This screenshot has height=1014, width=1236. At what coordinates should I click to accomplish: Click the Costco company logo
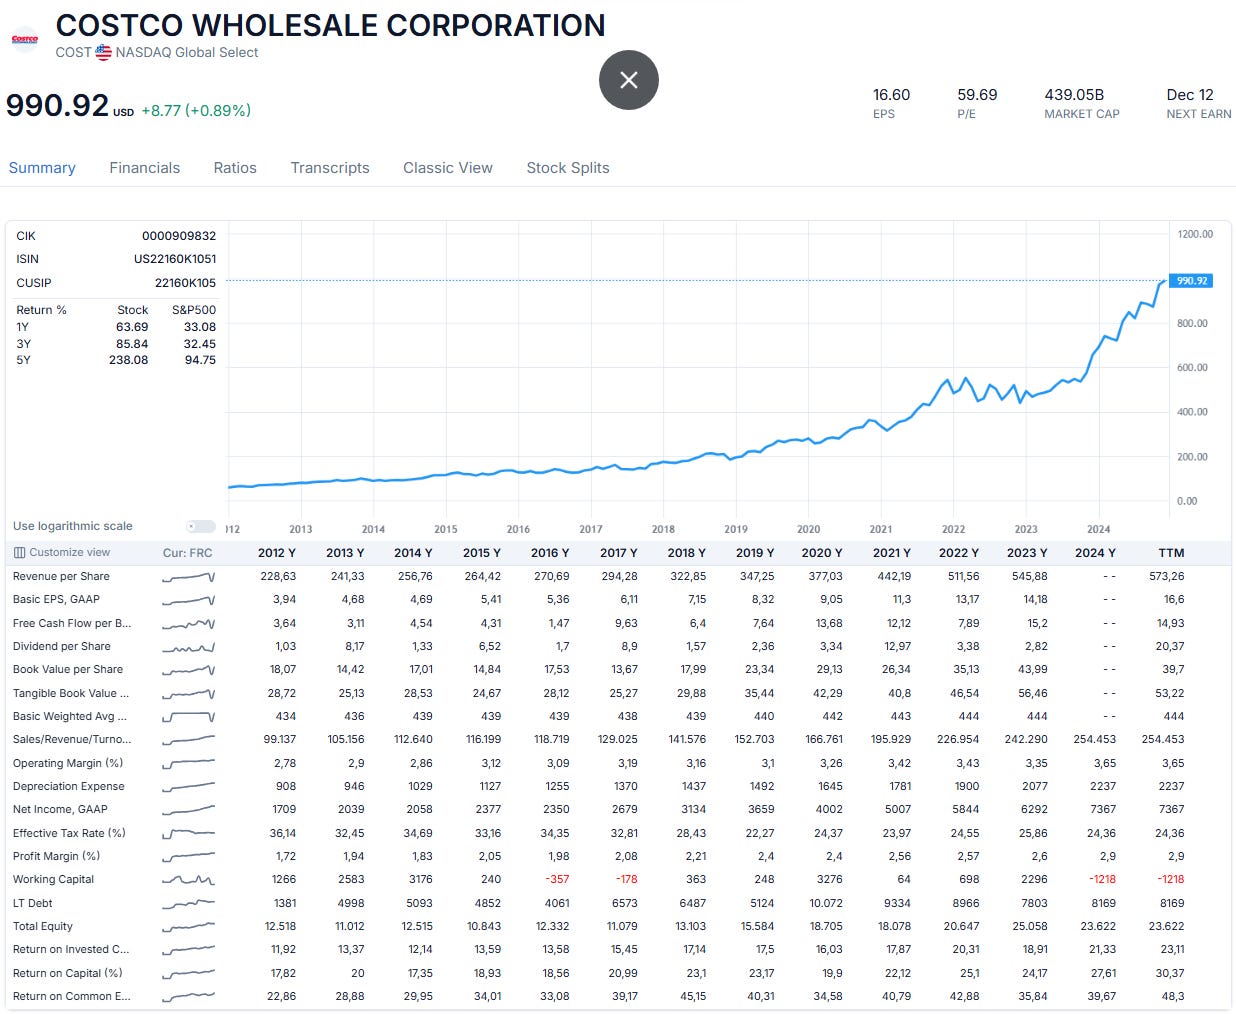click(x=24, y=40)
